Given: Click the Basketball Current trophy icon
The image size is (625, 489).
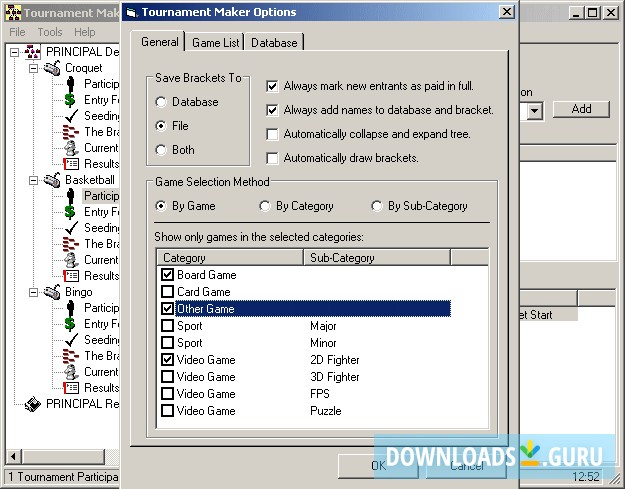Looking at the screenshot, I should click(71, 260).
